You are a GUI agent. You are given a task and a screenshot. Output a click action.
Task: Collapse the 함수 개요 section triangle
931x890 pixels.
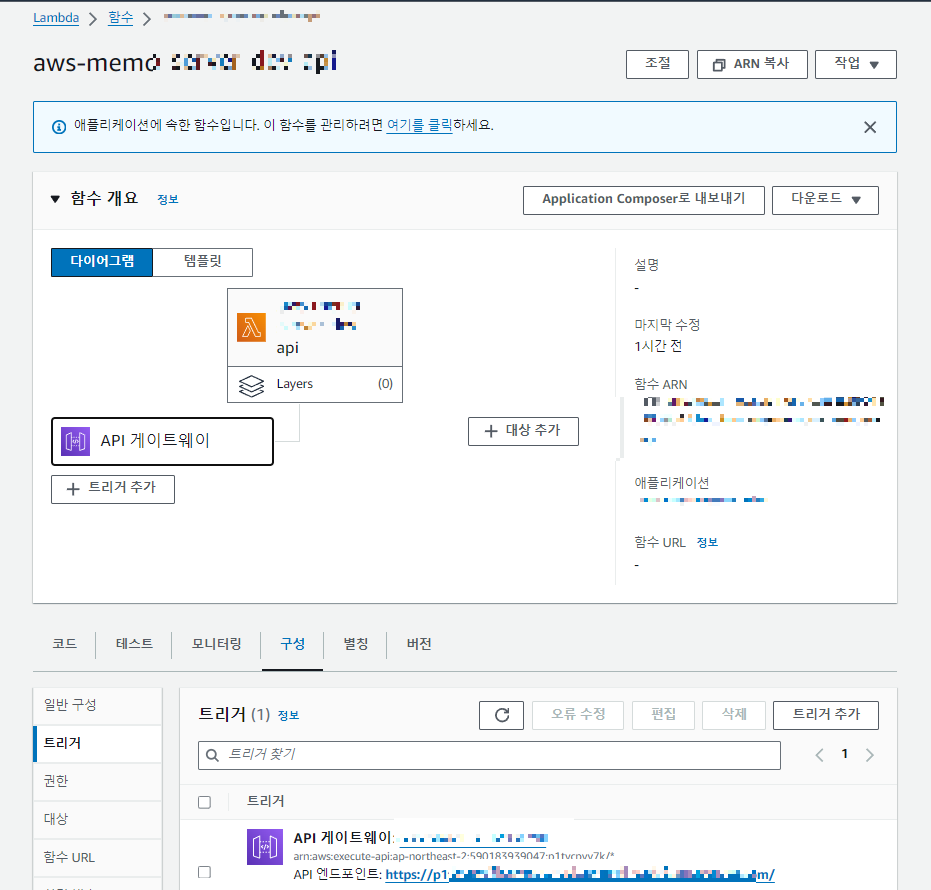(55, 199)
